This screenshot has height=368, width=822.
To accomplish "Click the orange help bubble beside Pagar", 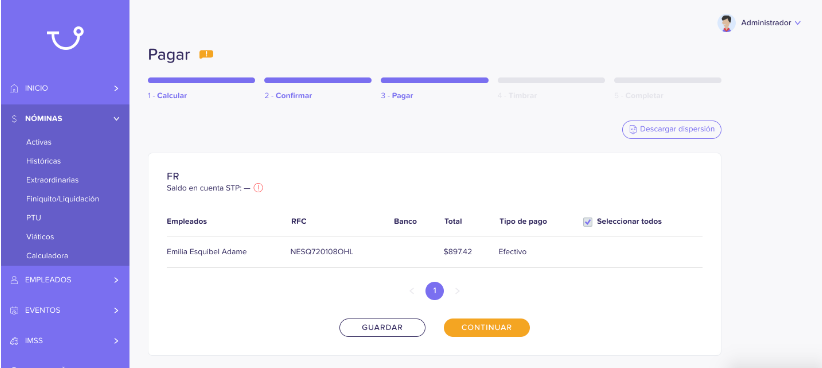I will (206, 54).
